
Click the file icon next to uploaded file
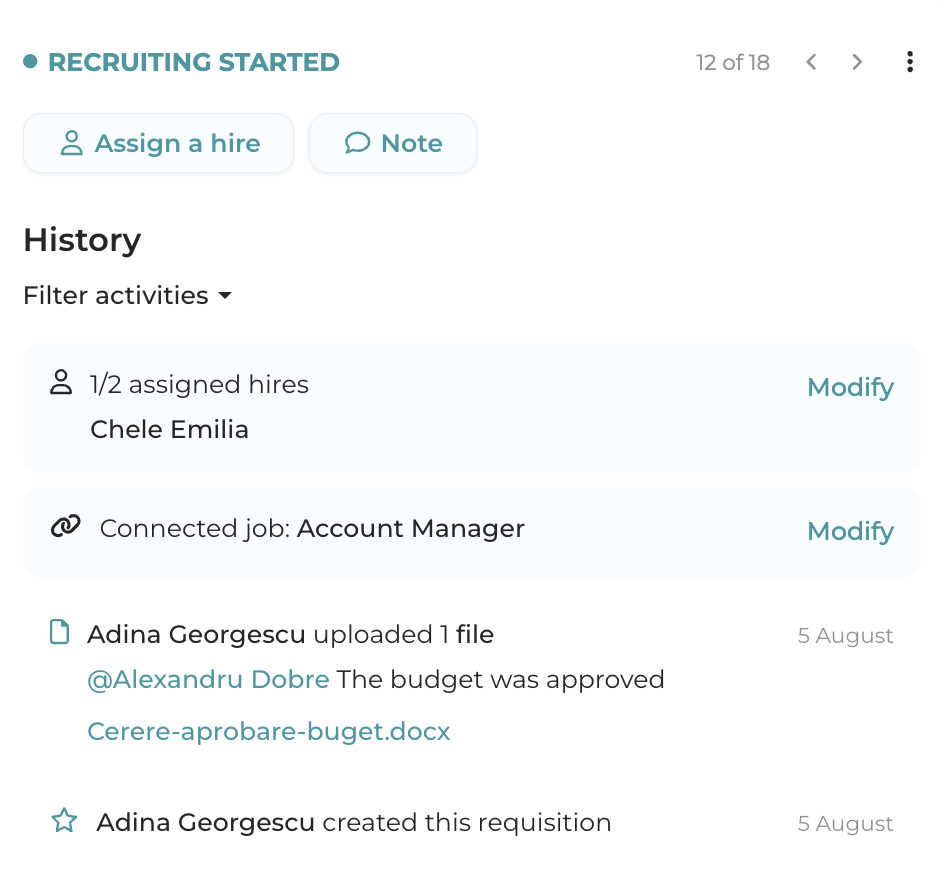pyautogui.click(x=60, y=632)
